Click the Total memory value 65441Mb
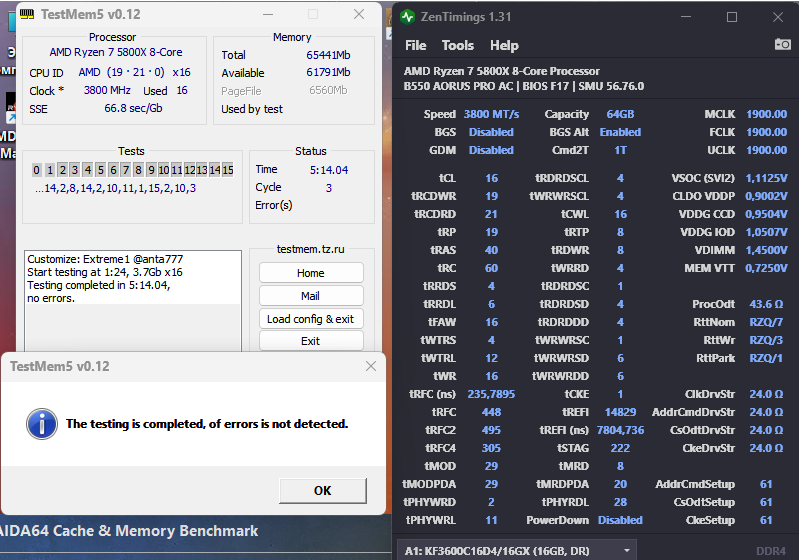Image resolution: width=800 pixels, height=560 pixels. pyautogui.click(x=328, y=55)
